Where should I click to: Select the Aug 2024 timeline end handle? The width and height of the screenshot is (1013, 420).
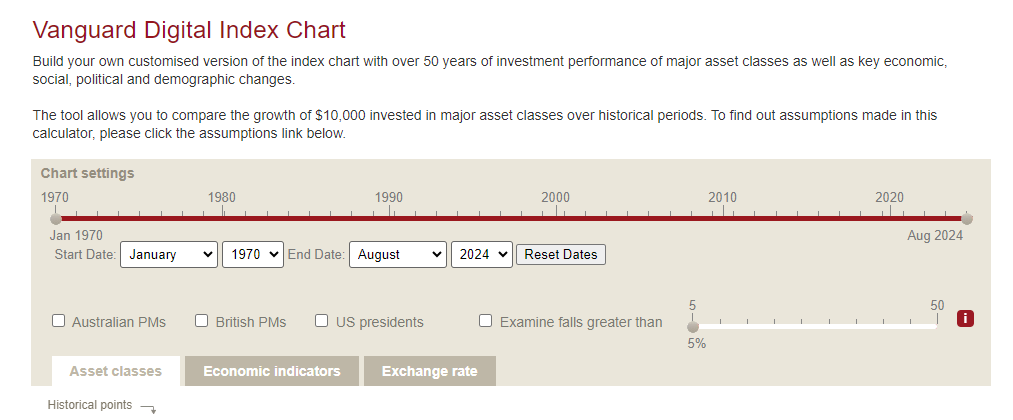click(x=966, y=218)
